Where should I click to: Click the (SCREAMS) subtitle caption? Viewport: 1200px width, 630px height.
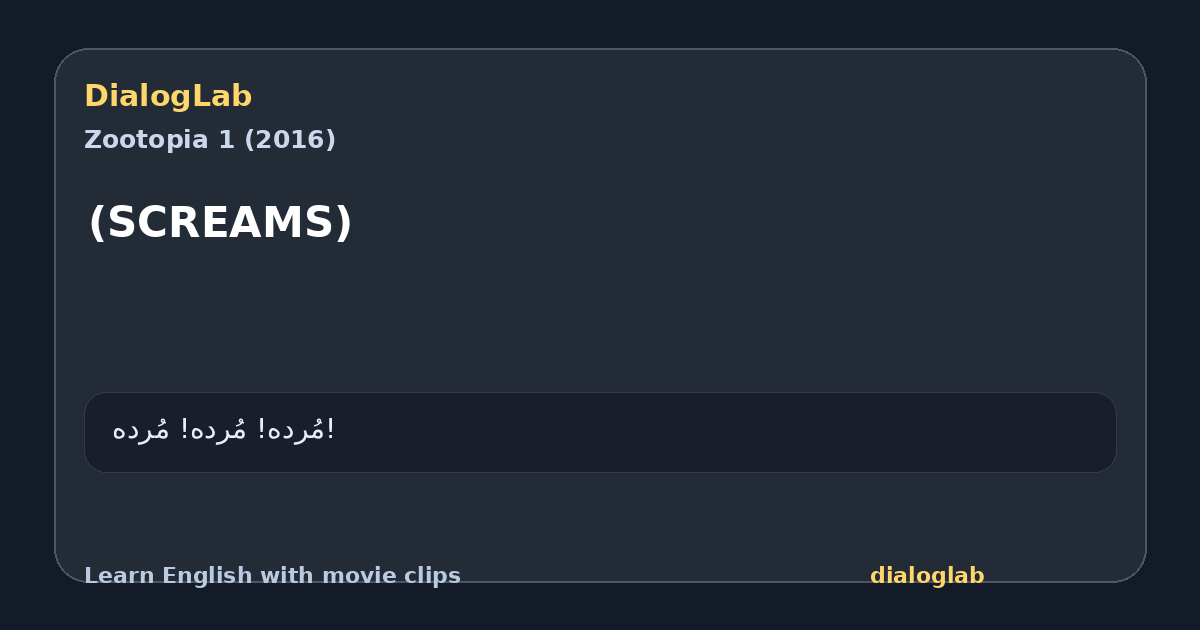point(220,223)
